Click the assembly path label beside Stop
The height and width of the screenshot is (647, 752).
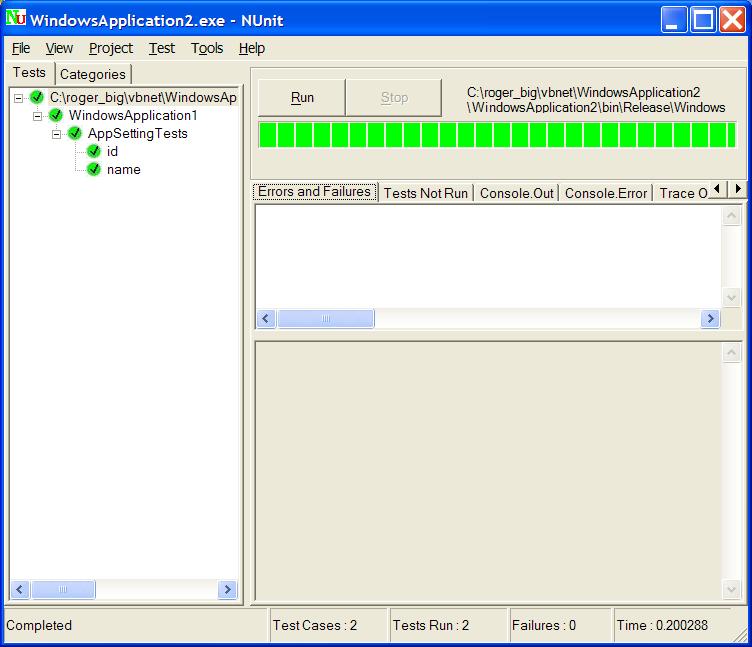click(x=596, y=100)
